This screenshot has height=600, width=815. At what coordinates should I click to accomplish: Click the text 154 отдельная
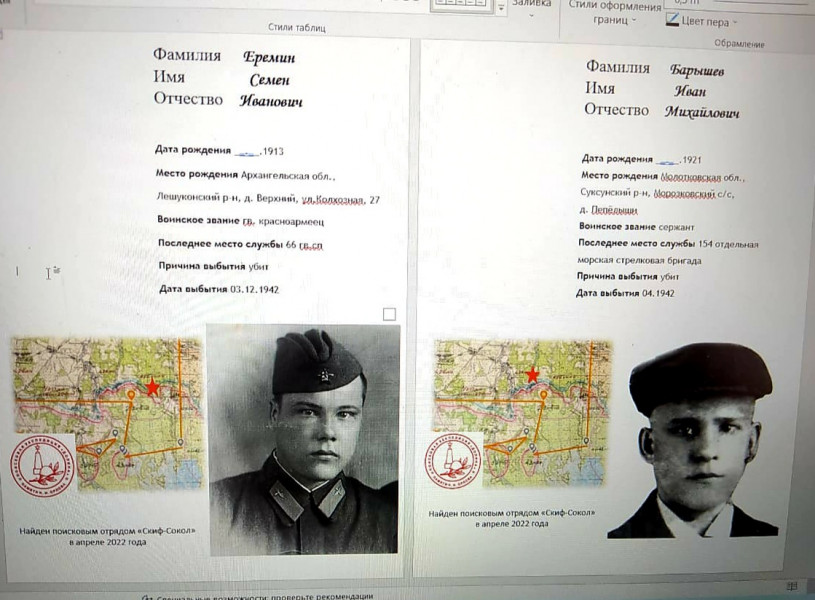click(x=728, y=244)
